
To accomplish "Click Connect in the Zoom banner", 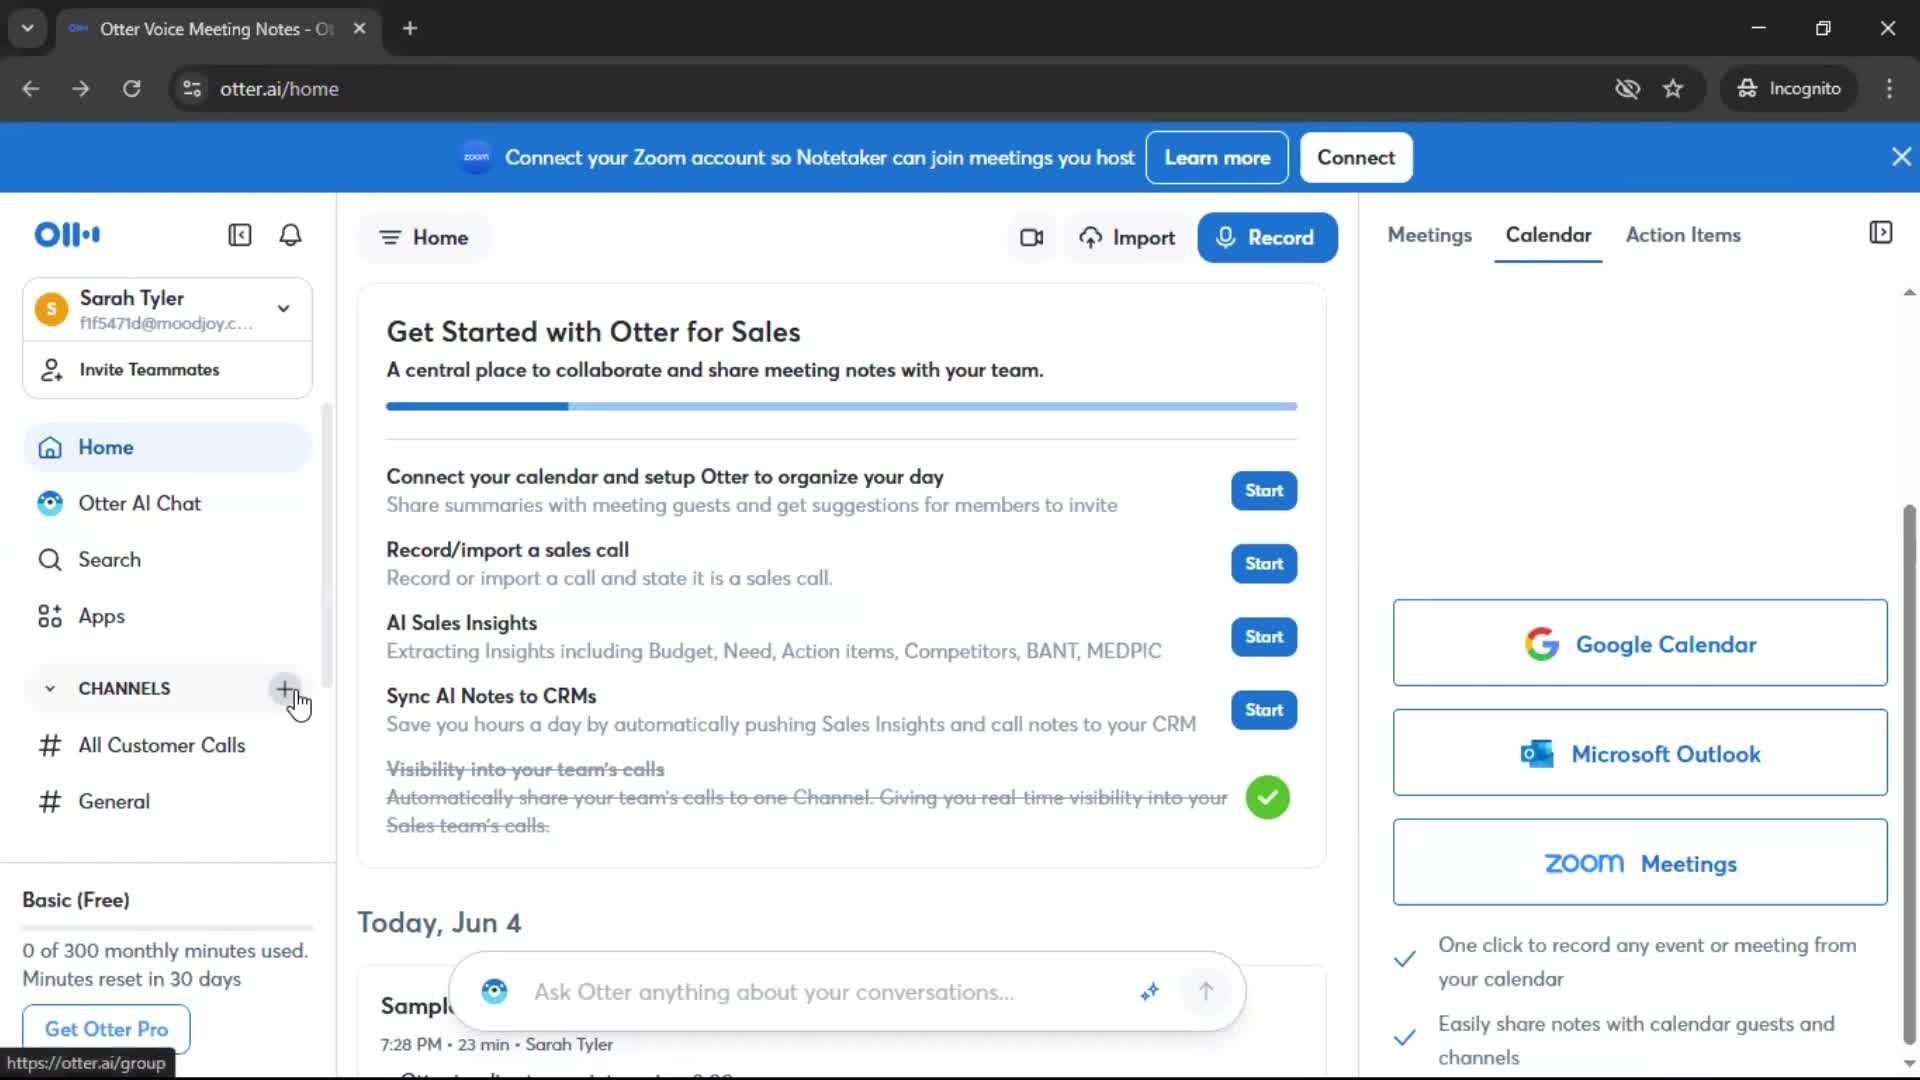I will (x=1355, y=157).
